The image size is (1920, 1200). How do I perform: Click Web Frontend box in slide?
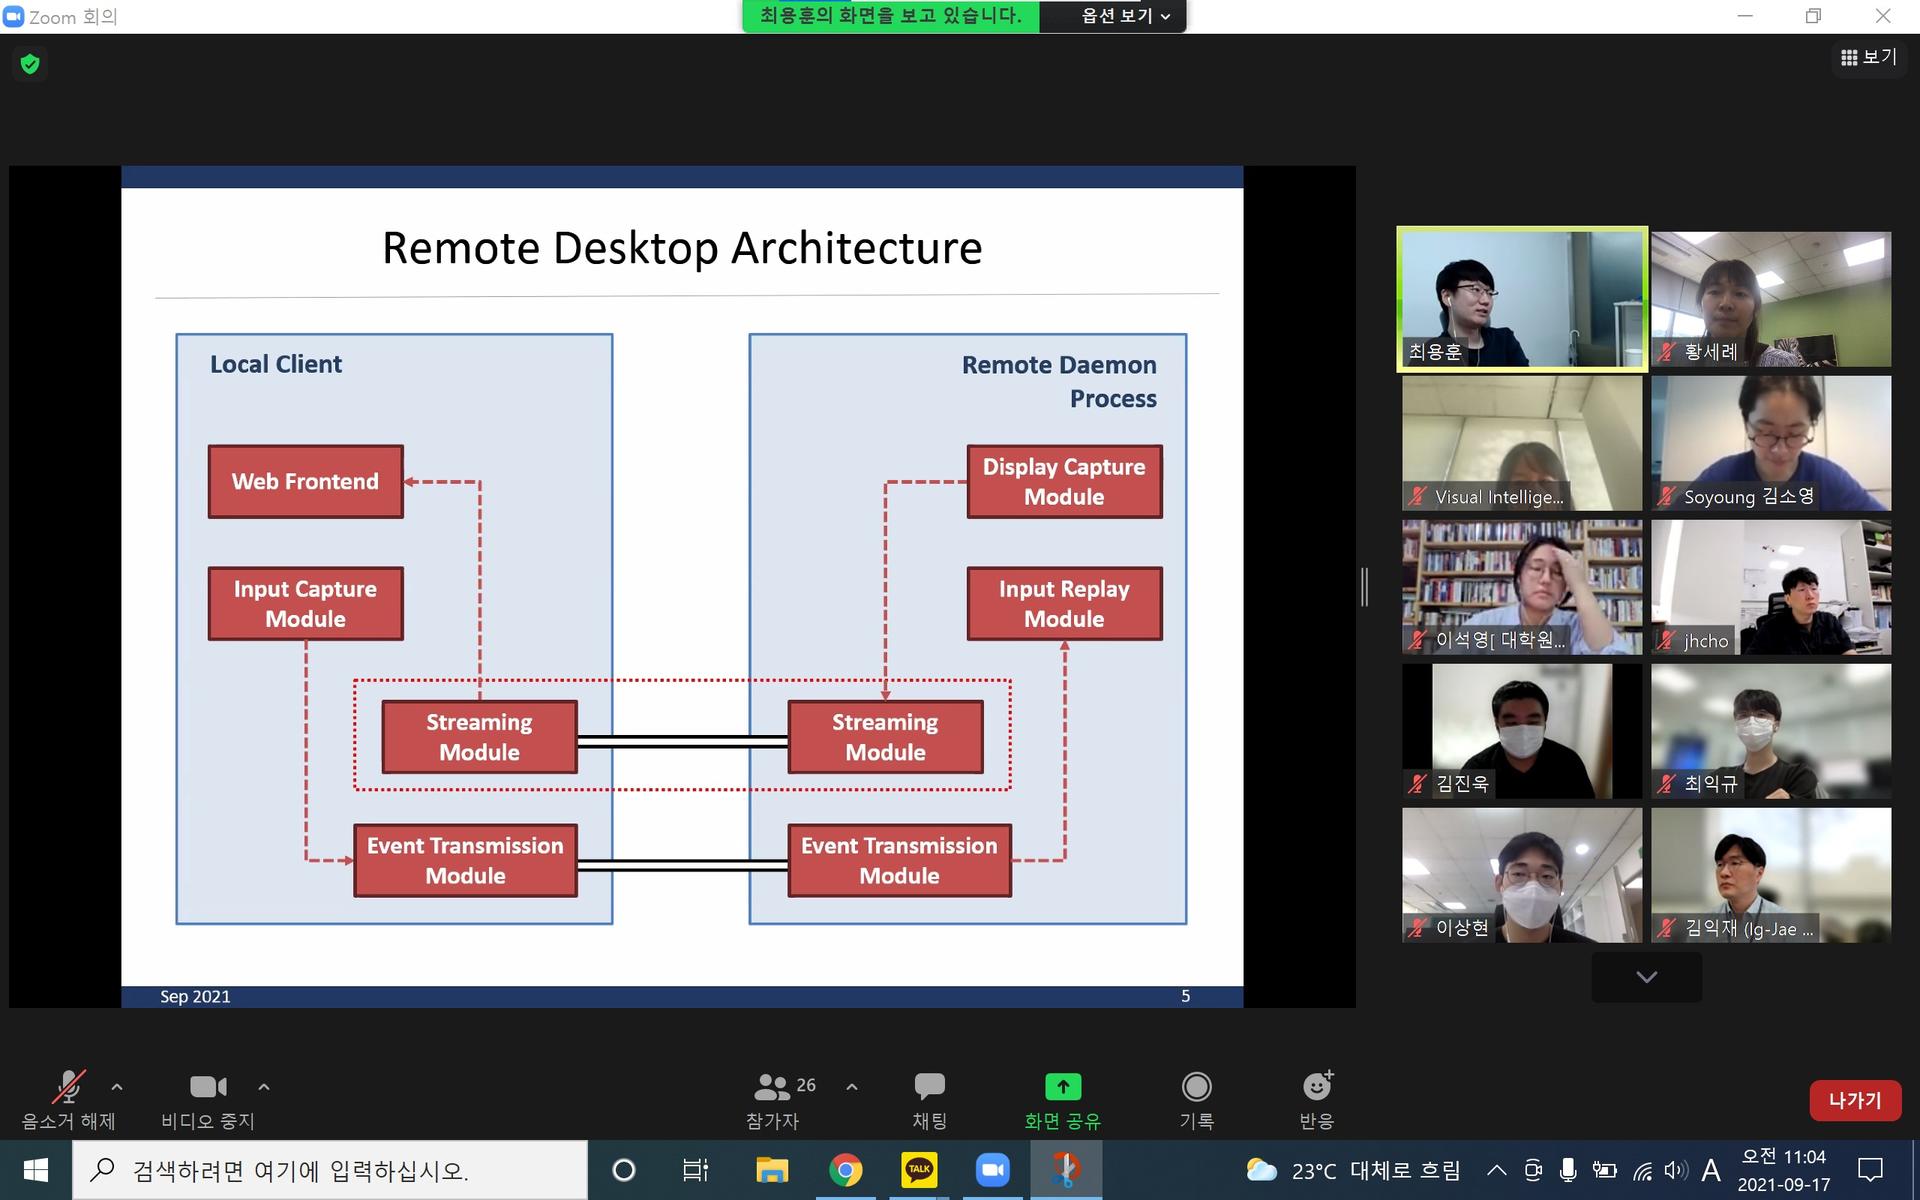point(305,482)
